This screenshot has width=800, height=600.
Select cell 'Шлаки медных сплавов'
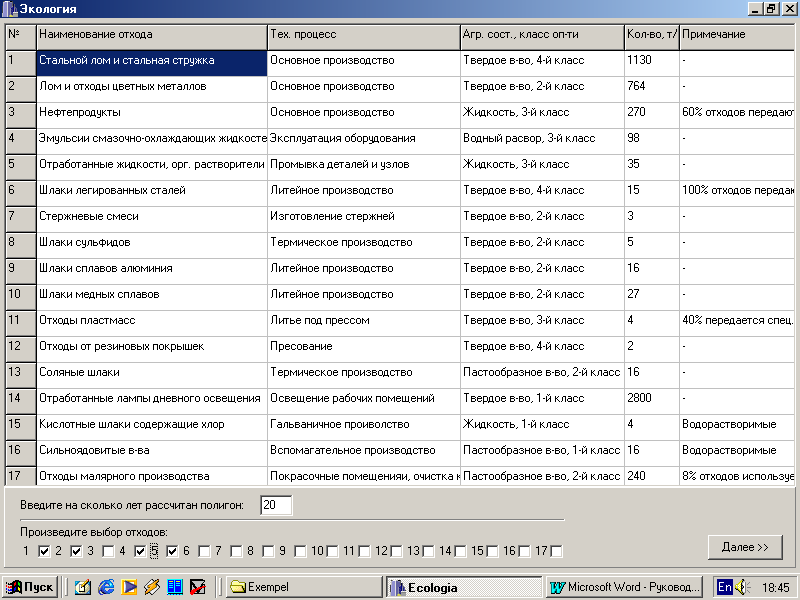pos(152,297)
